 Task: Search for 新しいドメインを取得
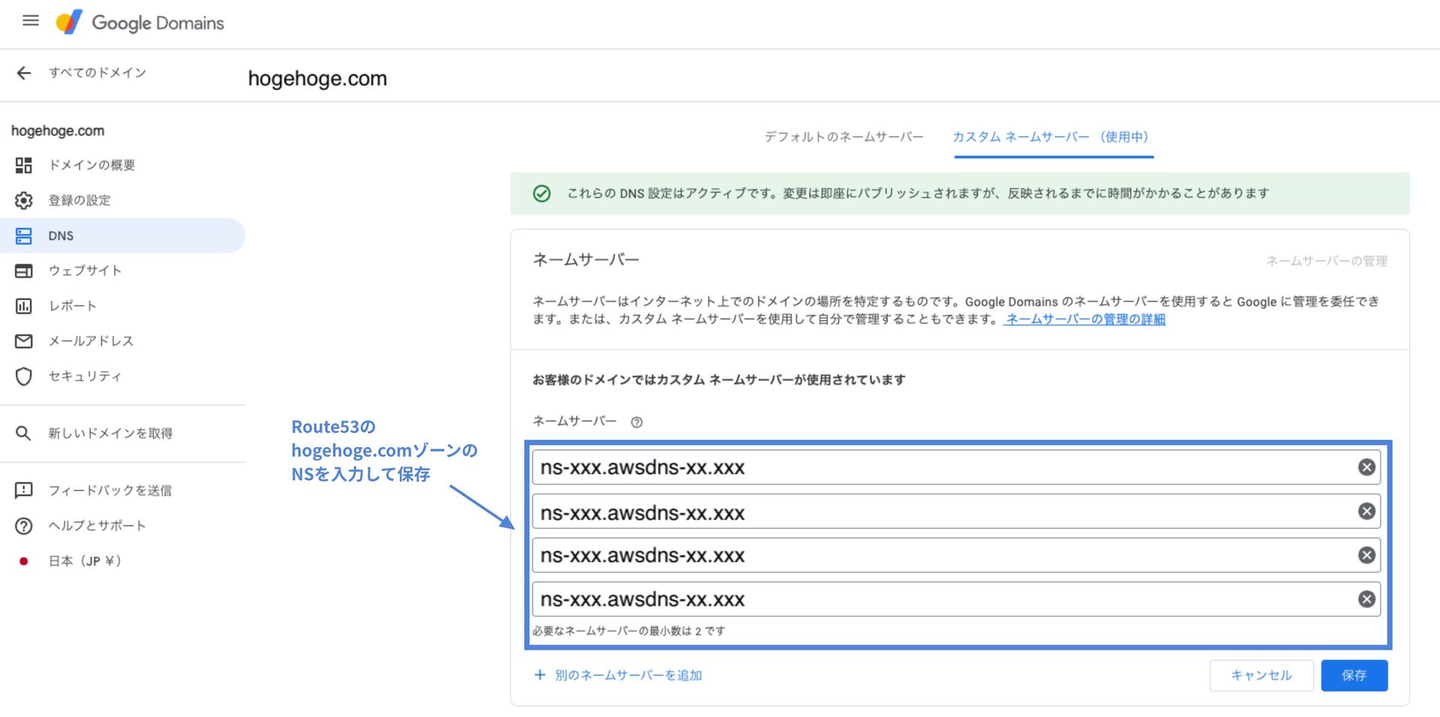pyautogui.click(x=110, y=433)
